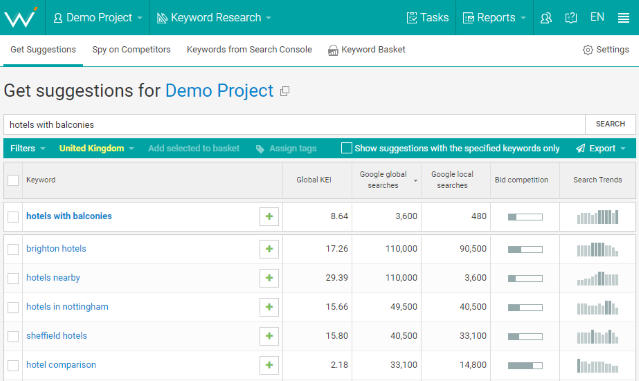Add 'brighton hotels' to basket
Image resolution: width=639 pixels, height=381 pixels.
point(269,249)
